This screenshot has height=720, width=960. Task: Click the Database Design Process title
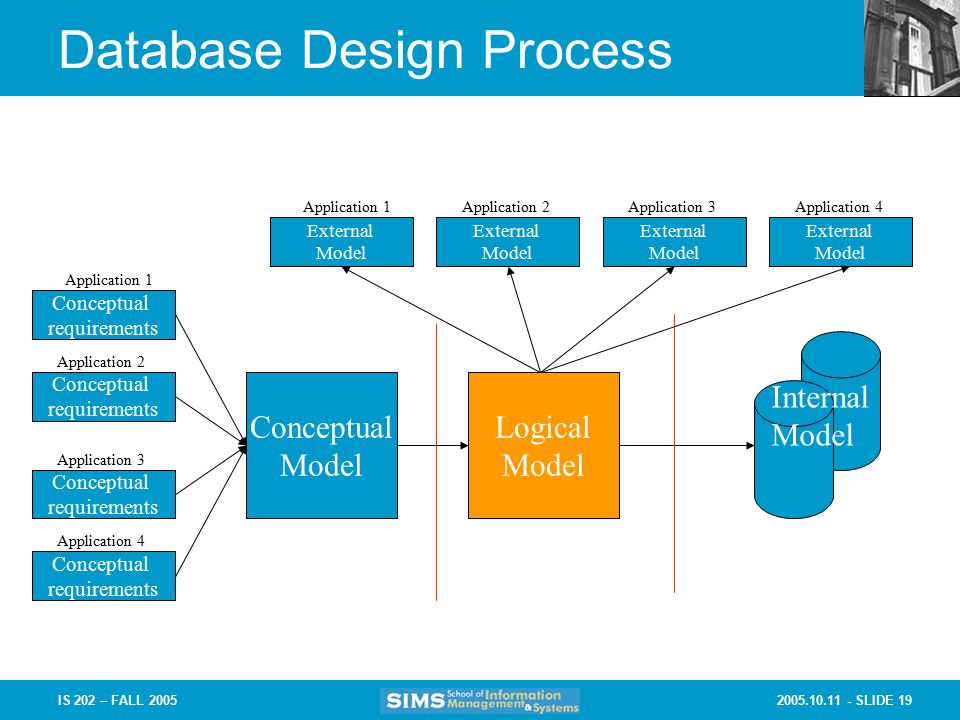point(366,50)
